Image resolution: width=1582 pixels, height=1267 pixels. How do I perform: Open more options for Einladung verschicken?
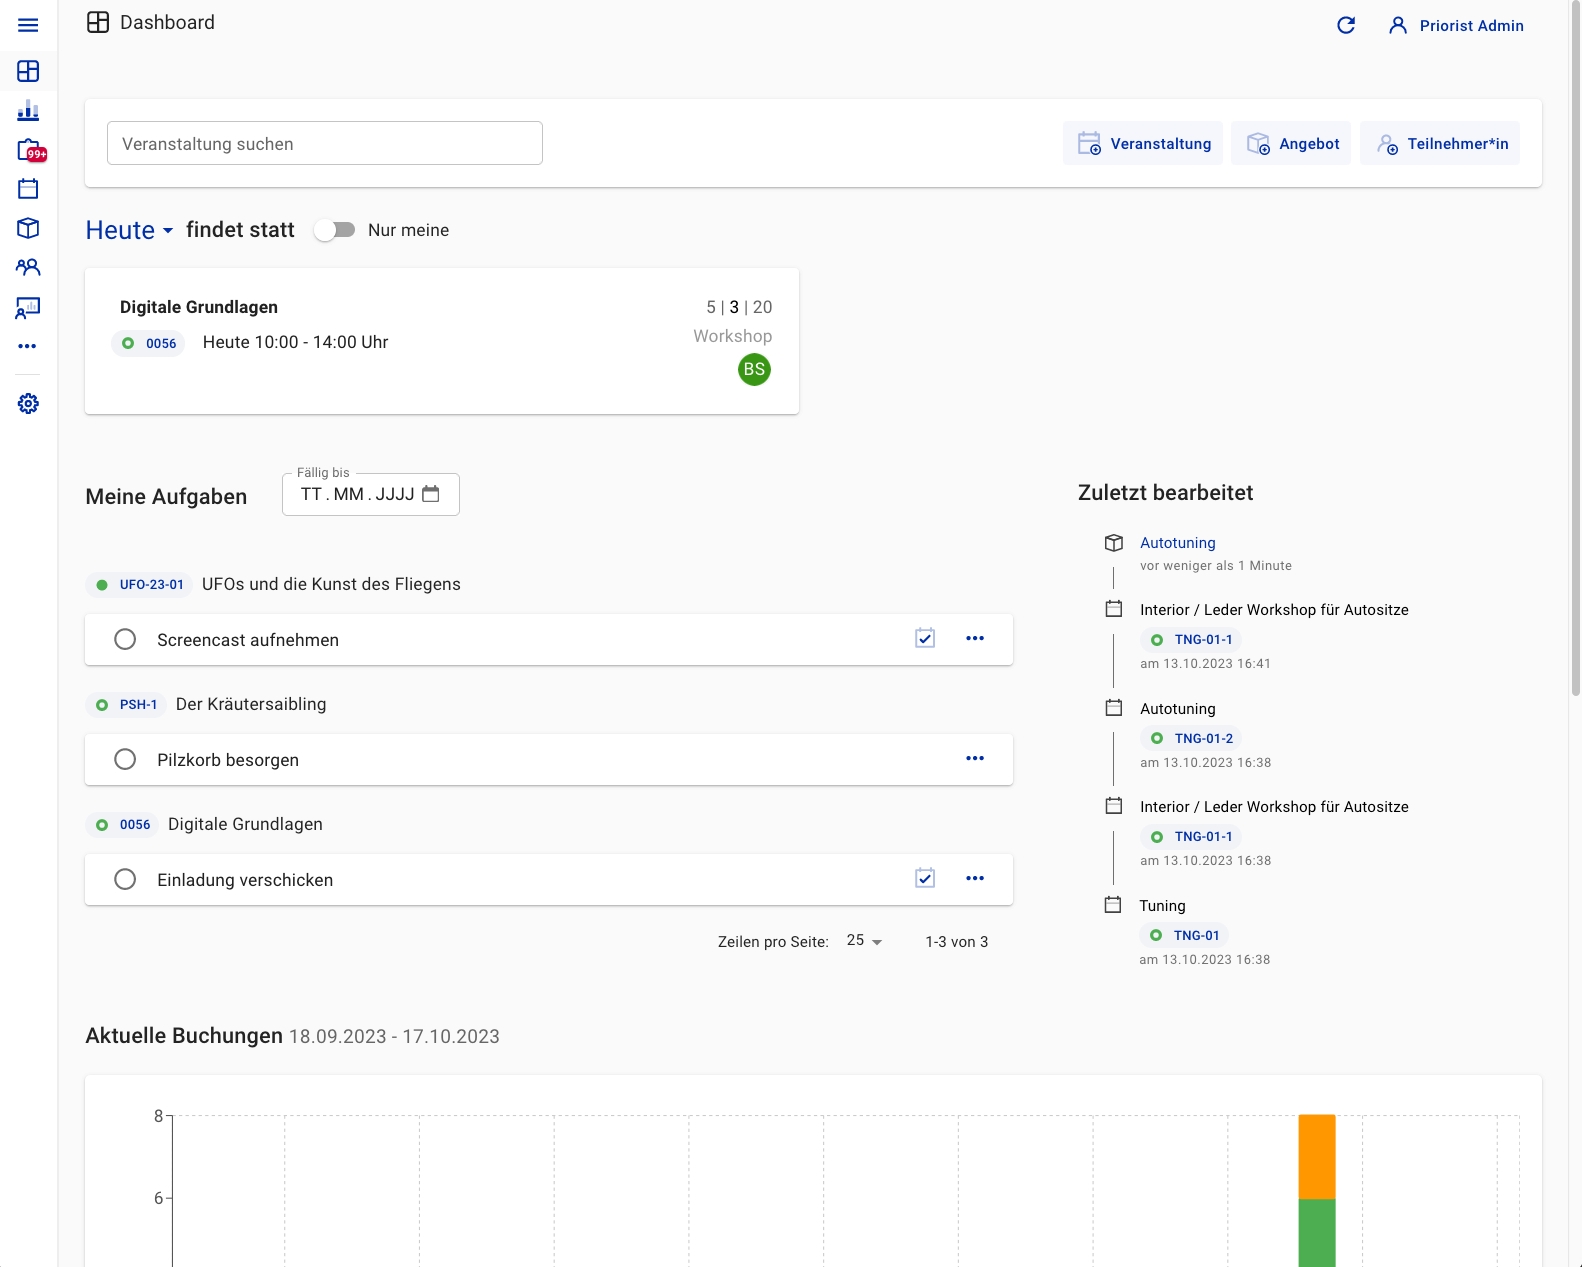pos(975,878)
